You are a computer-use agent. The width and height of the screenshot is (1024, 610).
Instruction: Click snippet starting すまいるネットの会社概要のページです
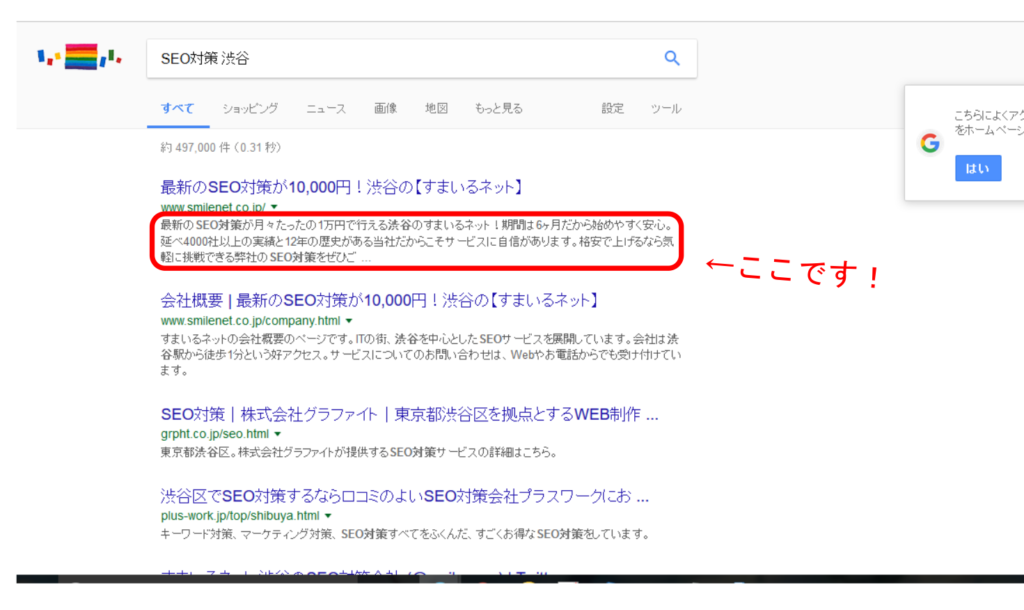tap(421, 355)
